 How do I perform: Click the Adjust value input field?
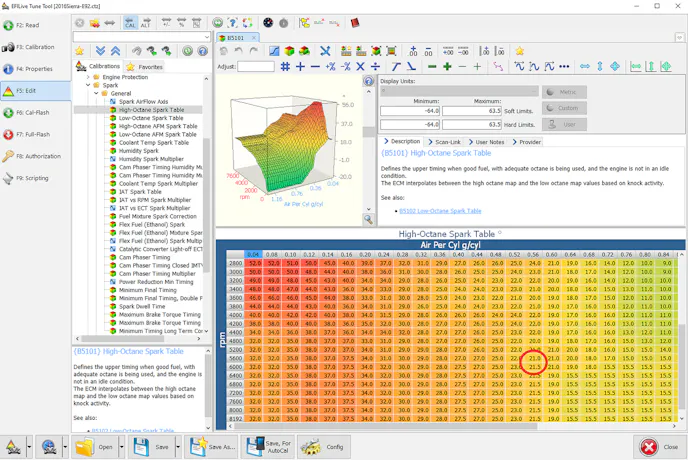click(256, 67)
